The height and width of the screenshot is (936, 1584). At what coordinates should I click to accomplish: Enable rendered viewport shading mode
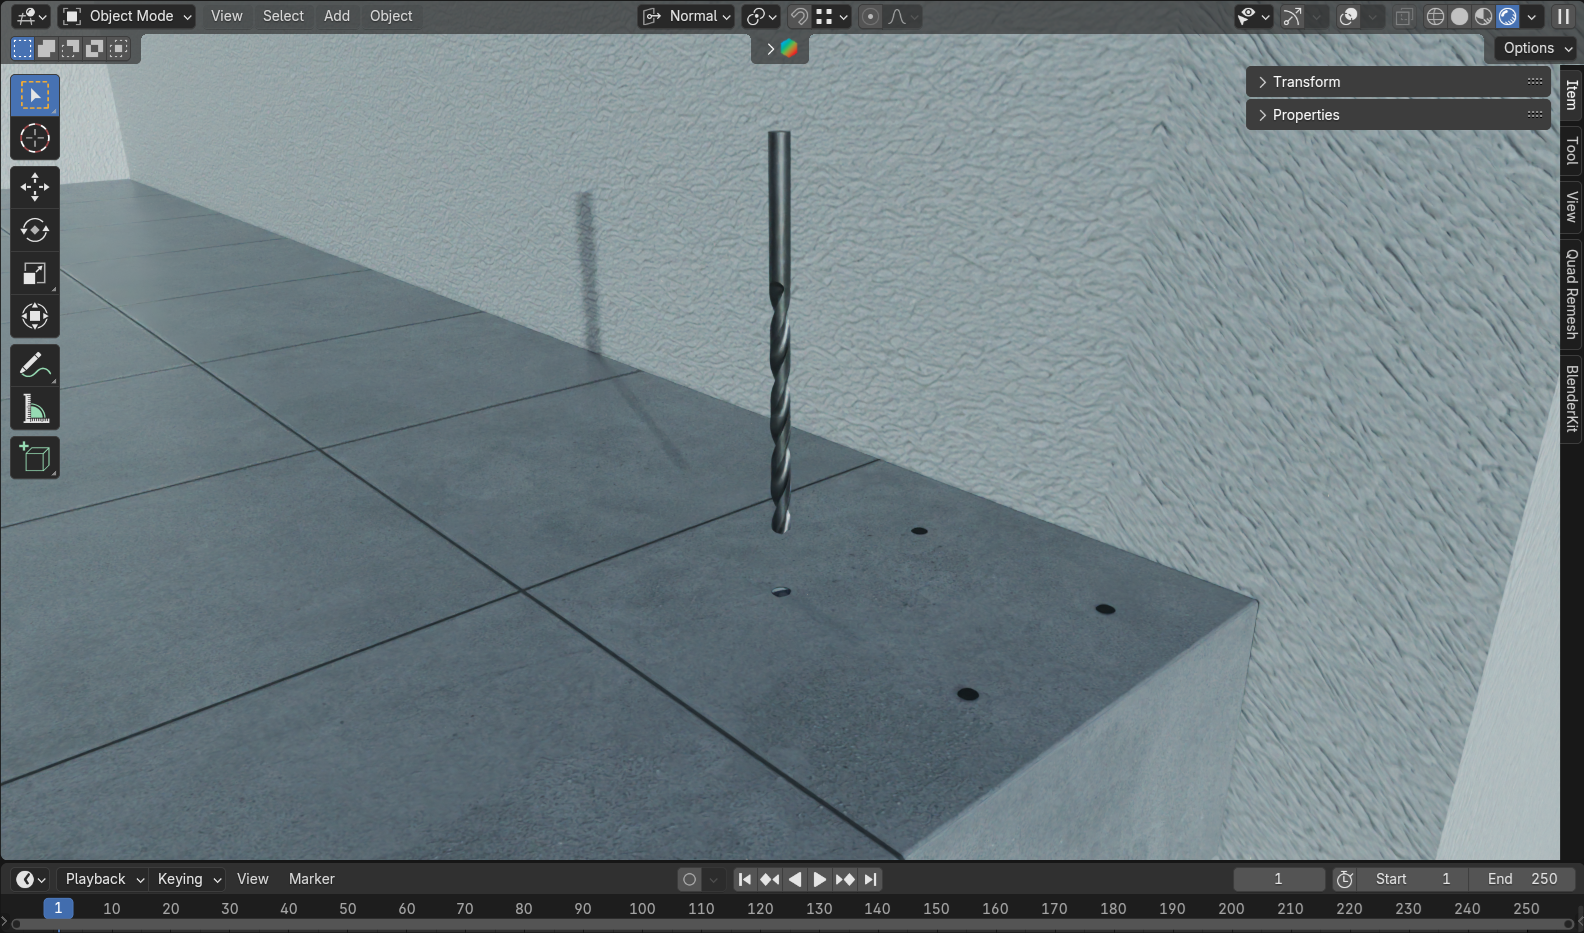click(1508, 16)
